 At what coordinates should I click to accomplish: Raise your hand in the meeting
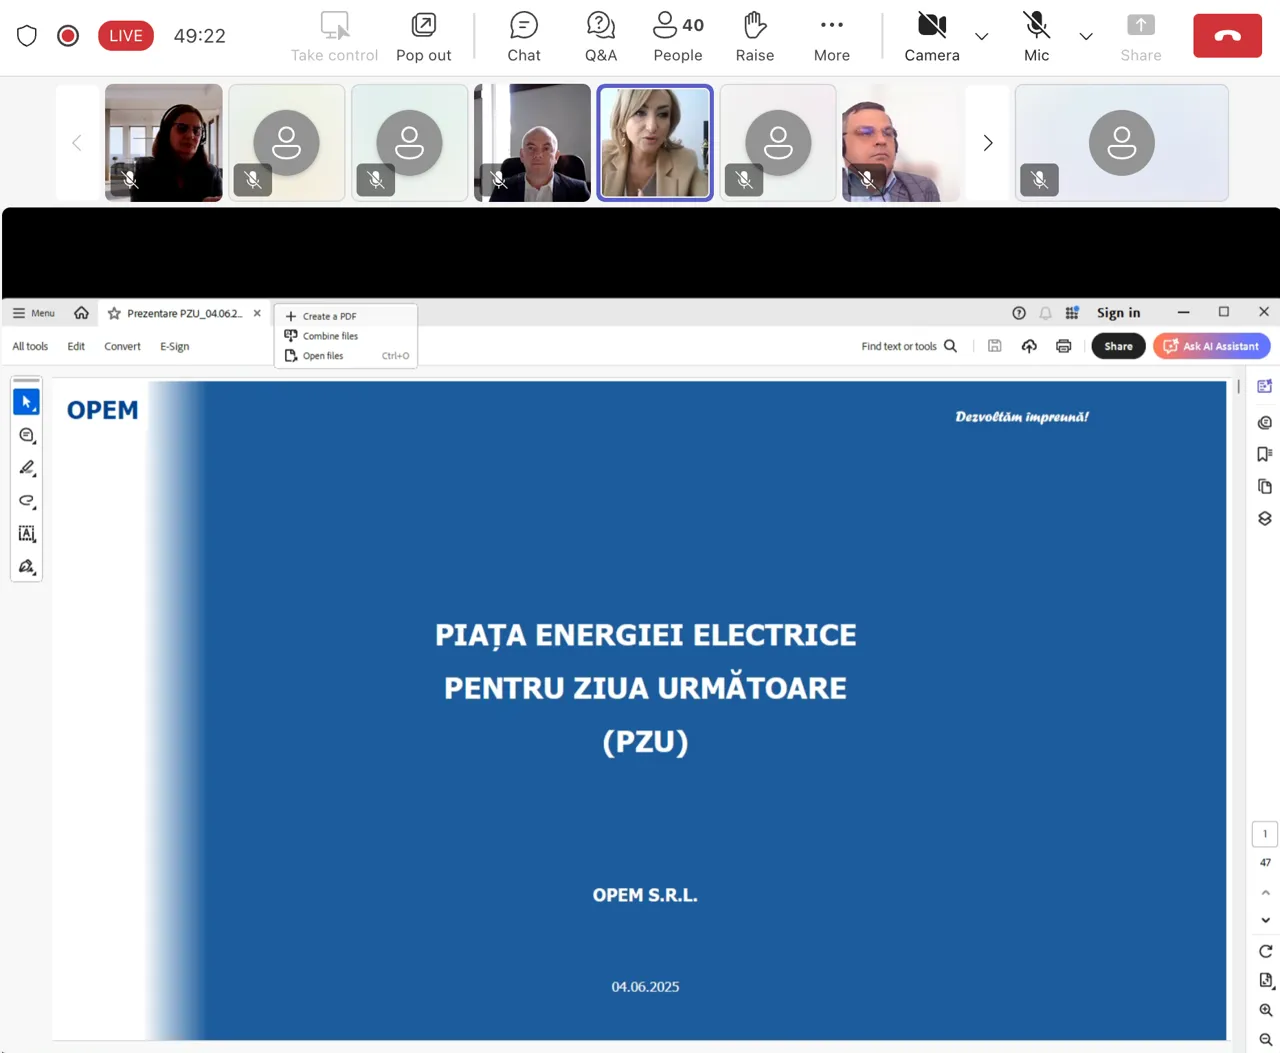(755, 37)
